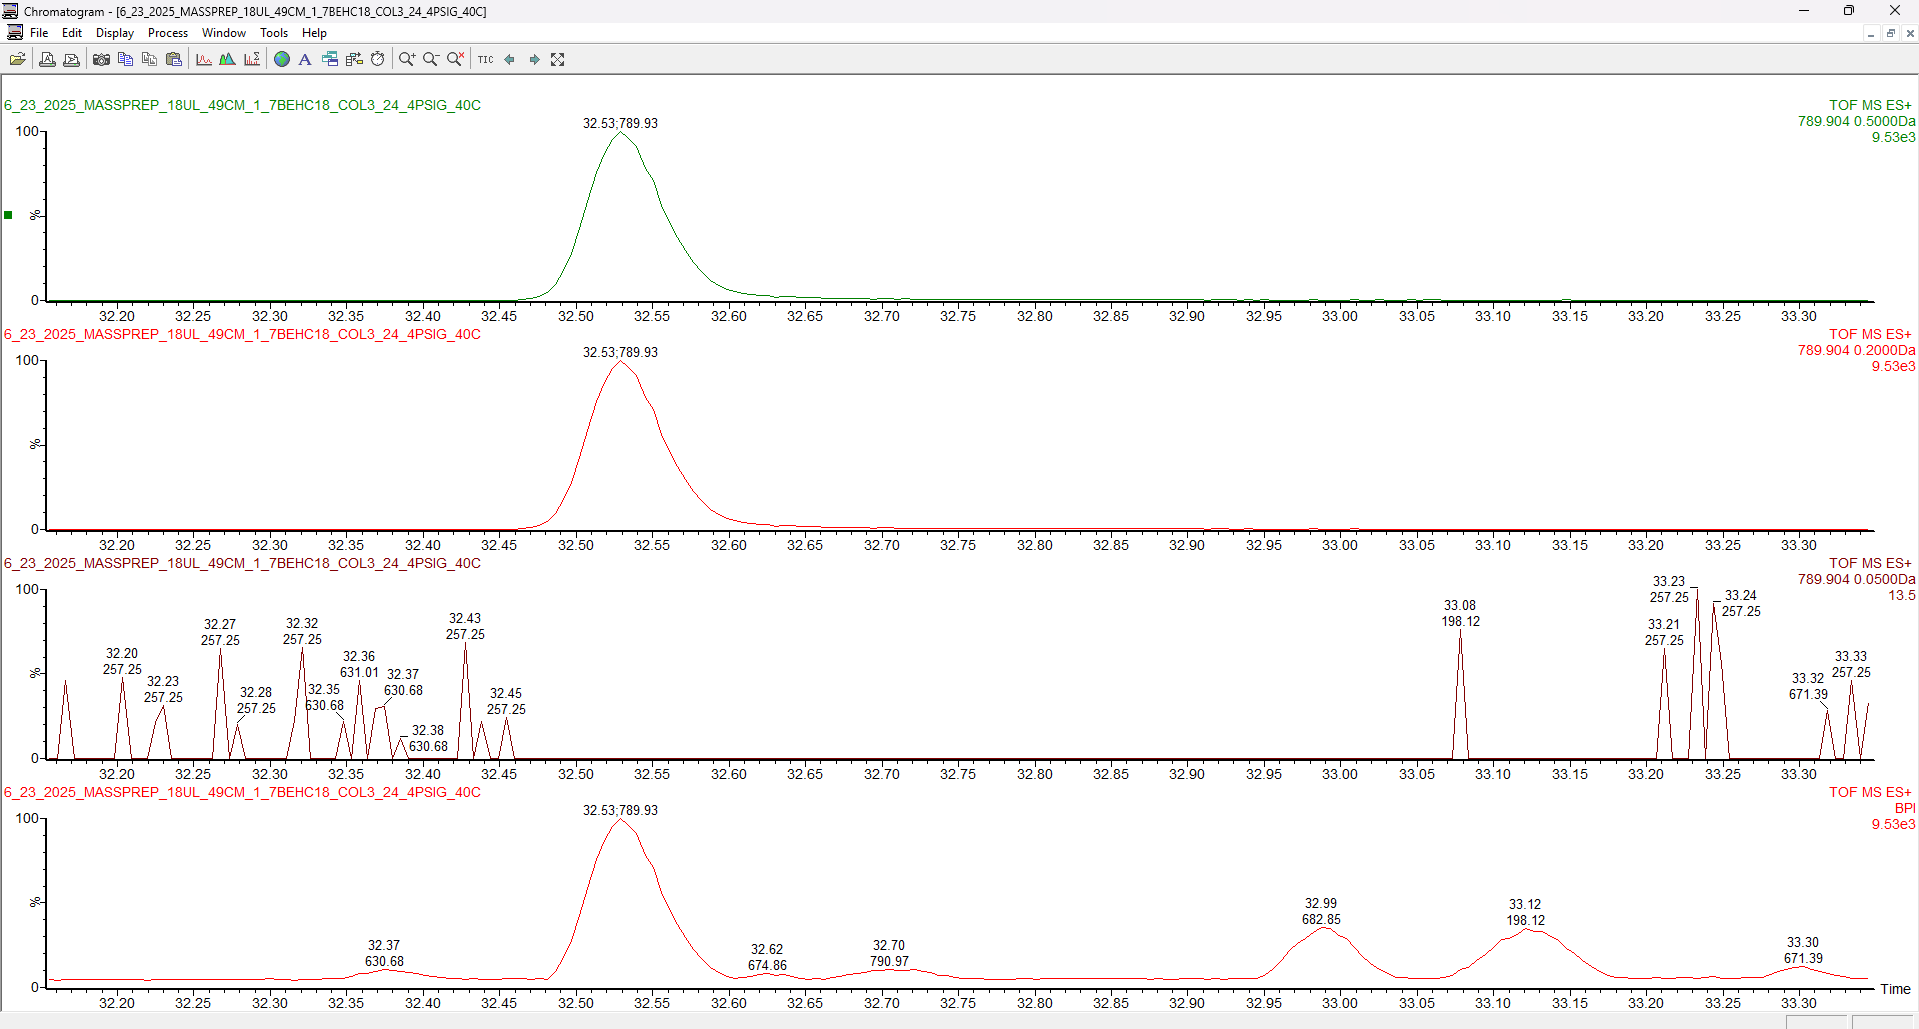Viewport: 1919px width, 1029px height.
Task: Click the green '789.904 0.5000Da' label
Action: click(x=1857, y=121)
